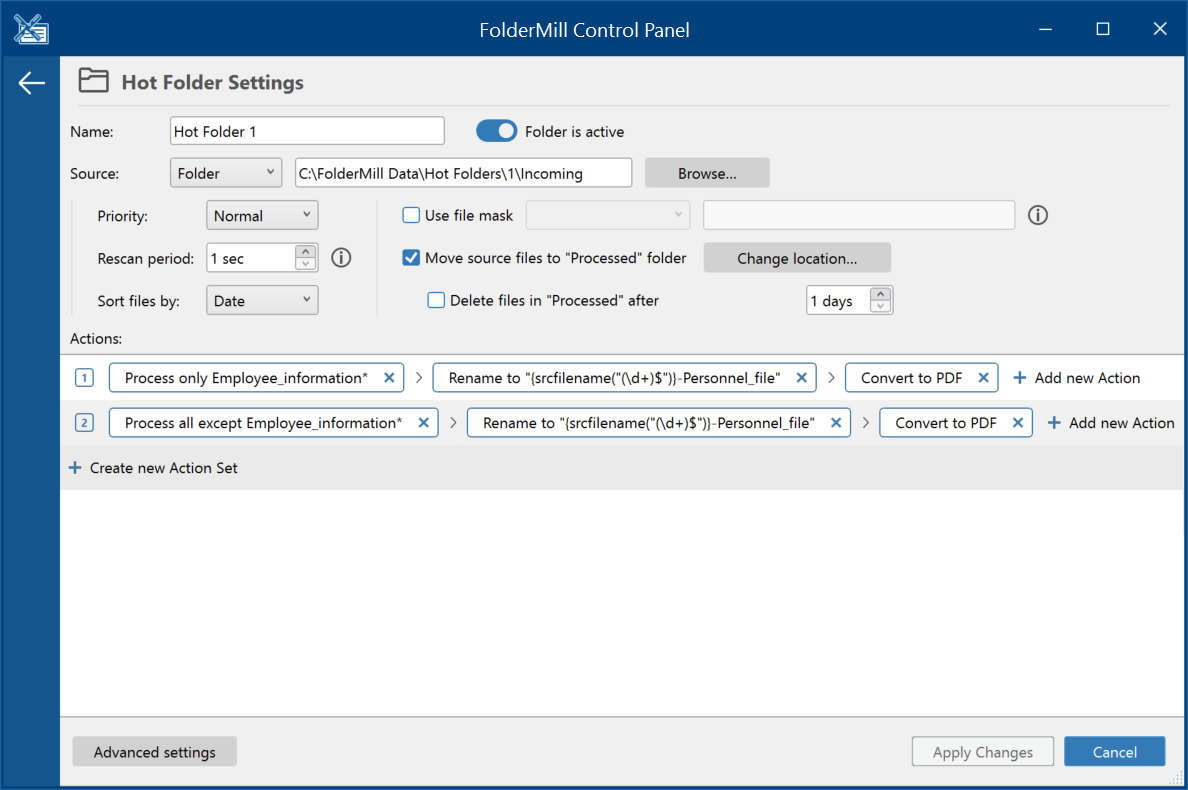Create new Action Set
The image size is (1188, 790).
(153, 468)
